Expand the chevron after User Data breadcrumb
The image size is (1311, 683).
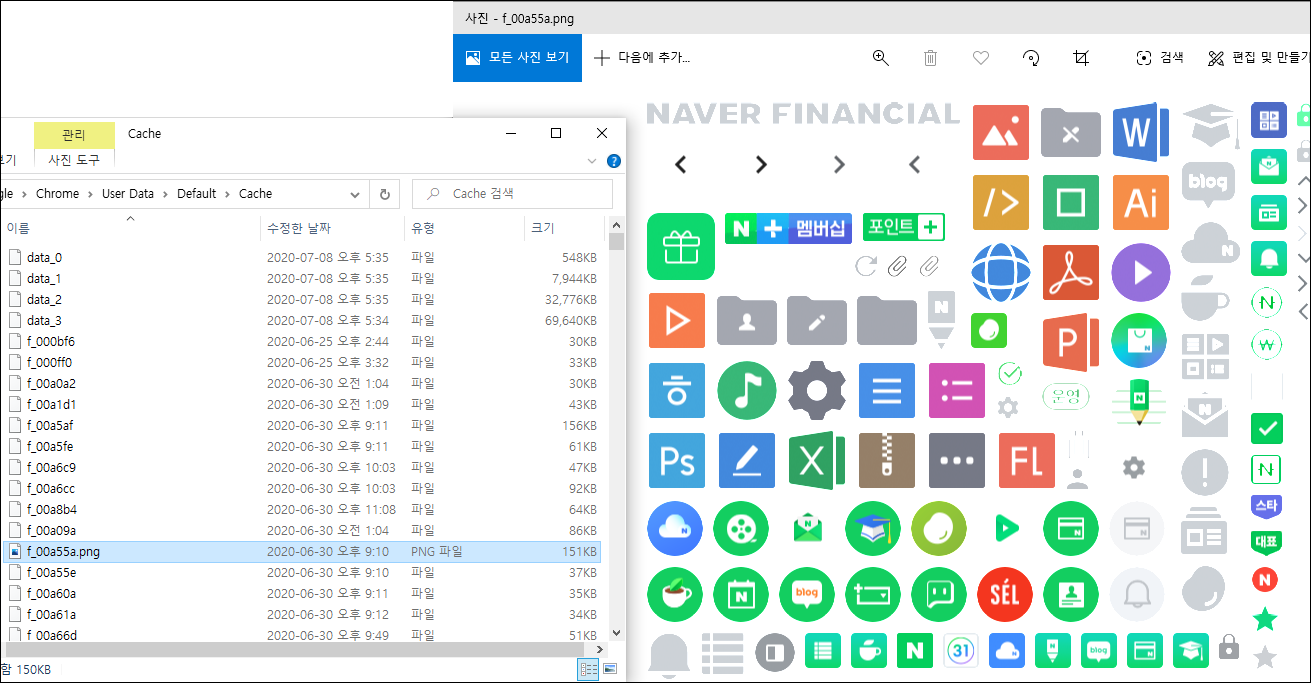point(165,194)
